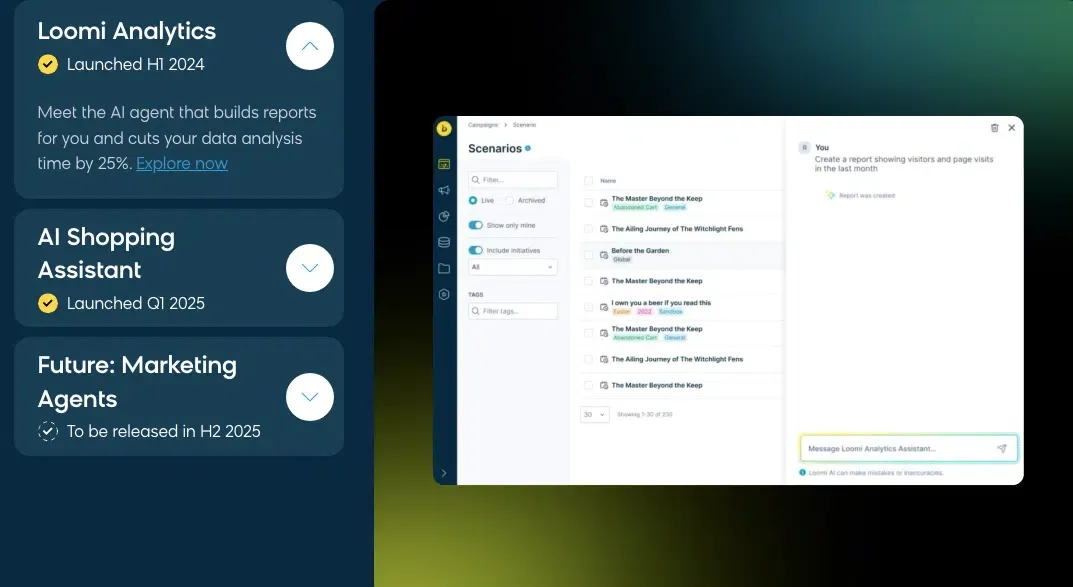The height and width of the screenshot is (587, 1073).
Task: Click the megaphone icon in the sidebar
Action: [444, 190]
